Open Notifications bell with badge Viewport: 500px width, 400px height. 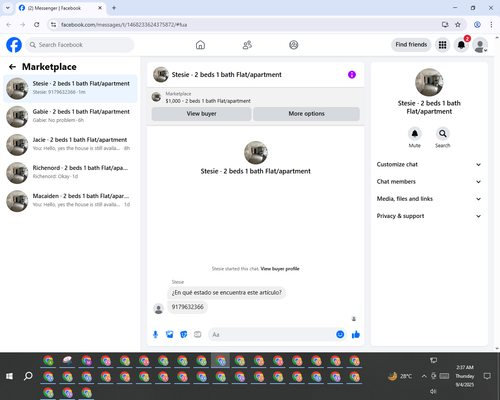[x=461, y=45]
